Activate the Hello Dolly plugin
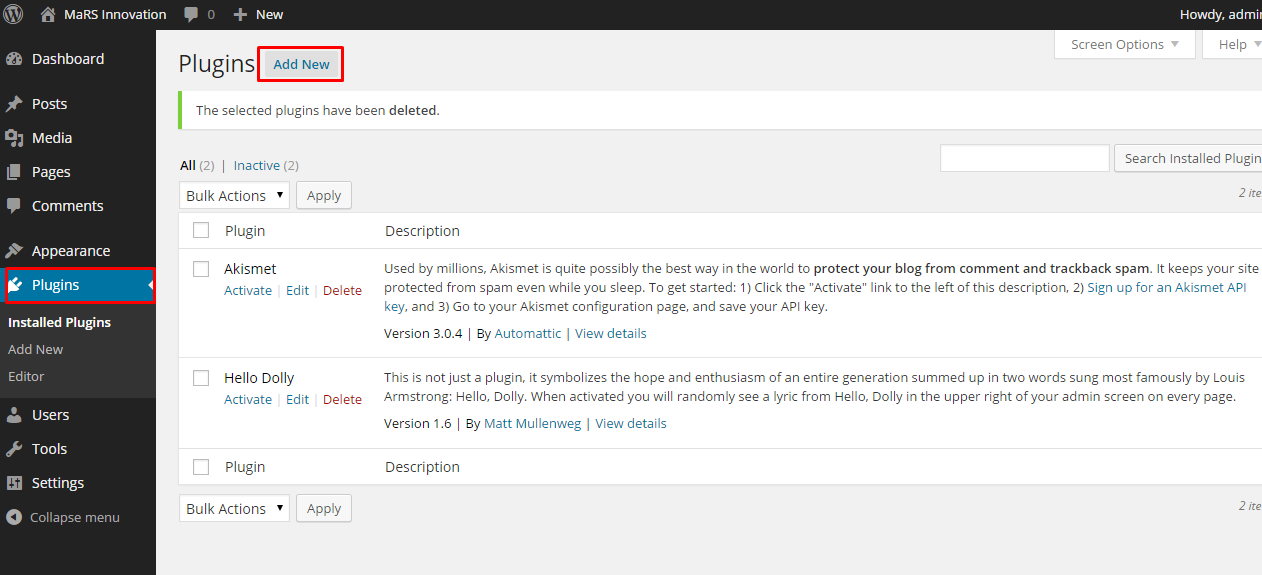This screenshot has height=575, width=1262. coord(248,399)
